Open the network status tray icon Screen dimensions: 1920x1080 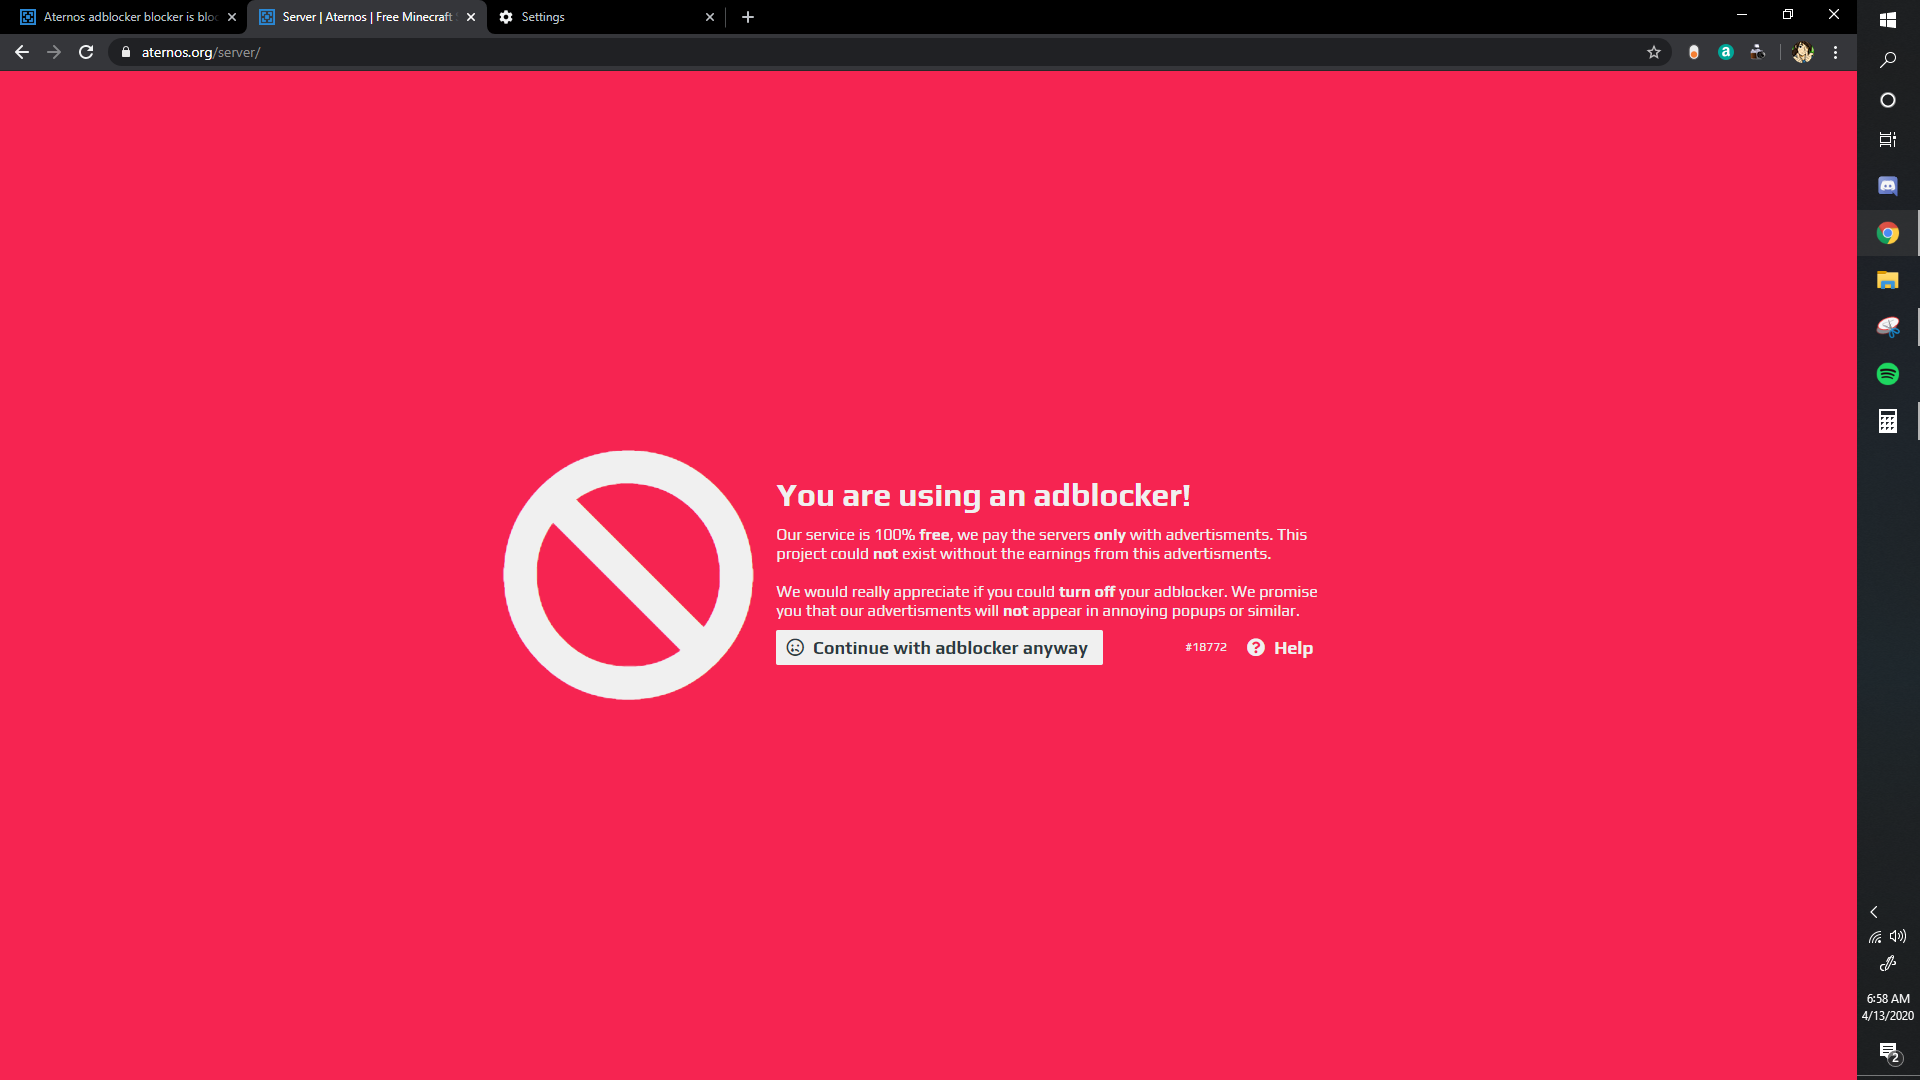click(1876, 937)
